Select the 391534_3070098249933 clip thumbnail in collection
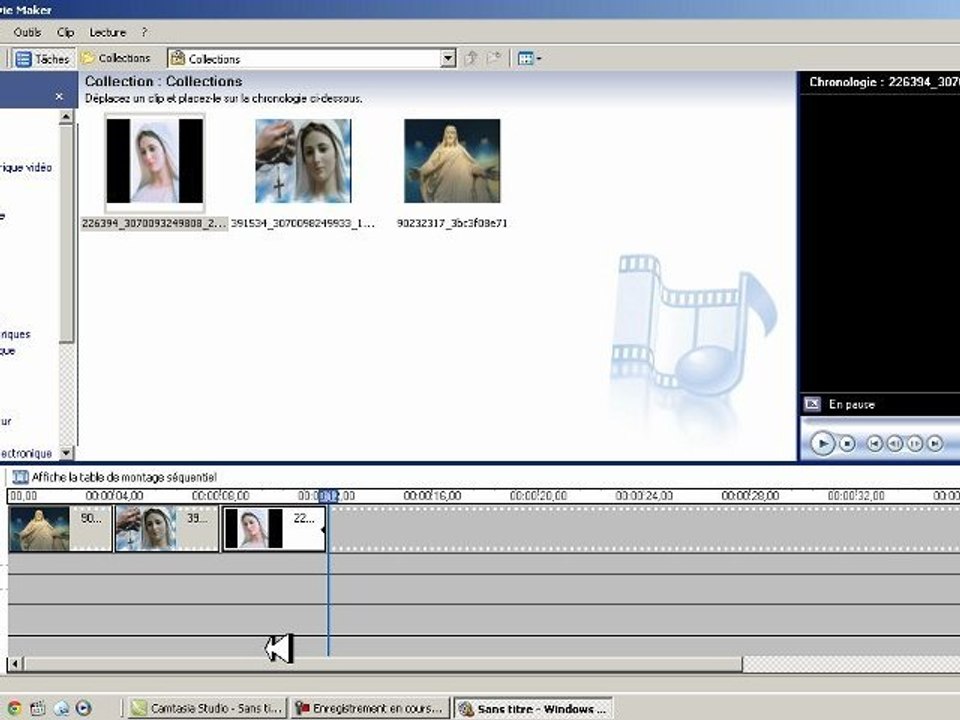The image size is (960, 720). point(303,161)
